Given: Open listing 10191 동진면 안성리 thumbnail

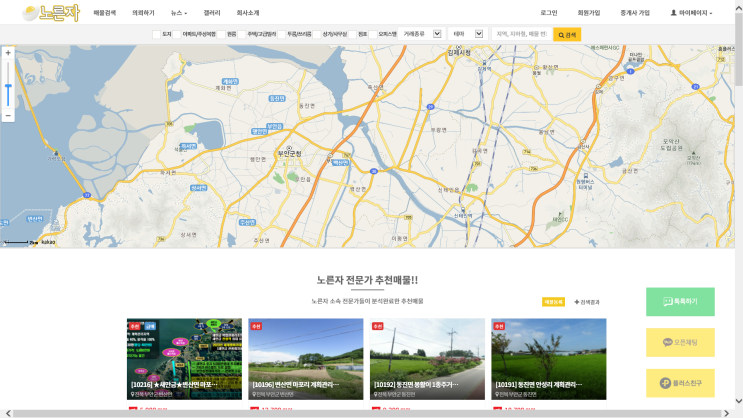Looking at the screenshot, I should (549, 359).
